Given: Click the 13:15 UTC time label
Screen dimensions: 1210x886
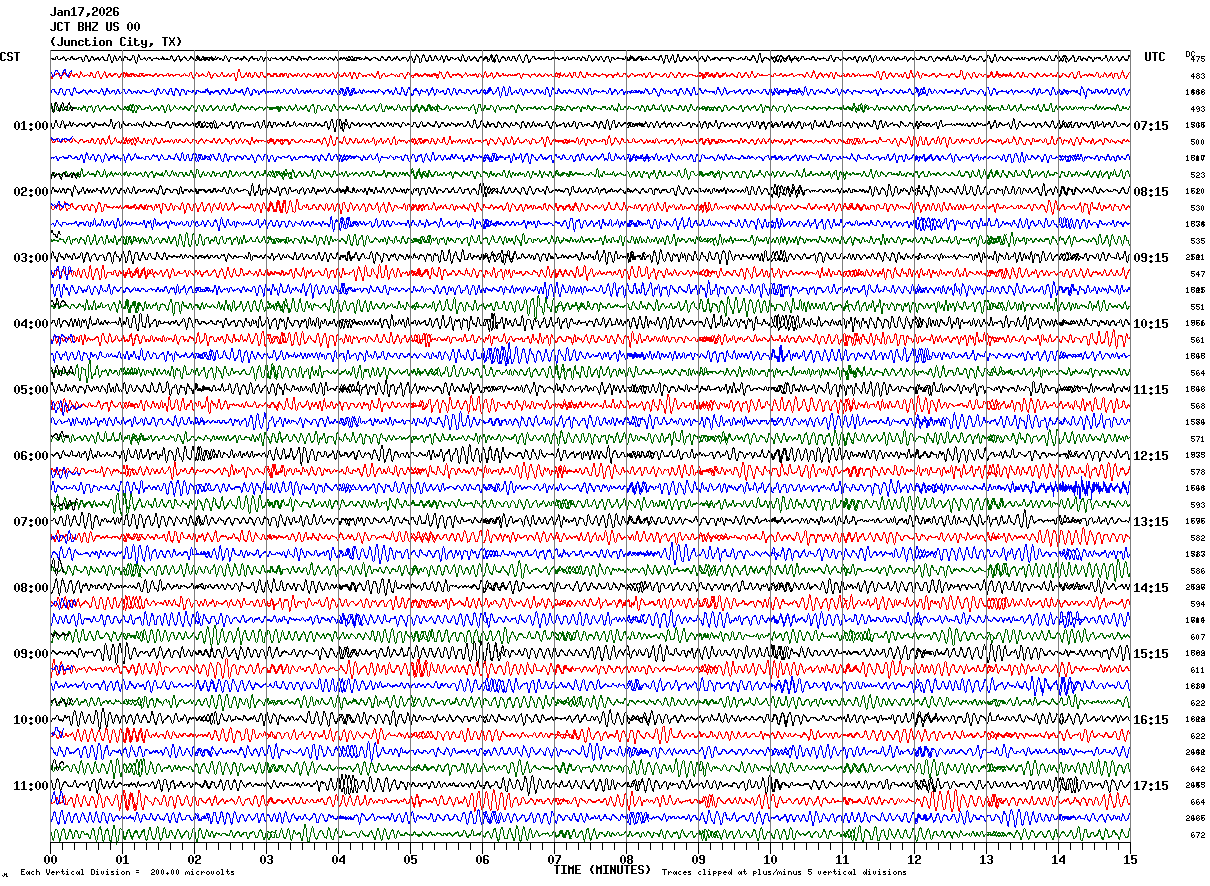Looking at the screenshot, I should pos(1151,522).
